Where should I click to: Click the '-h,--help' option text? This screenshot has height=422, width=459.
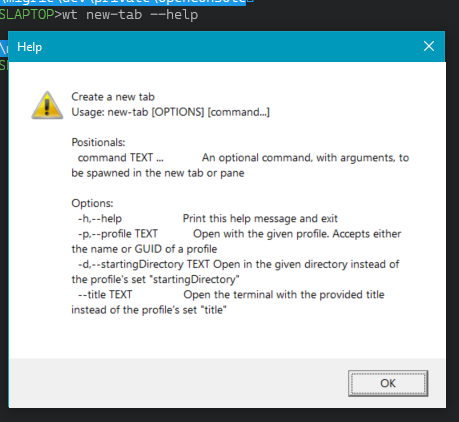coord(100,219)
